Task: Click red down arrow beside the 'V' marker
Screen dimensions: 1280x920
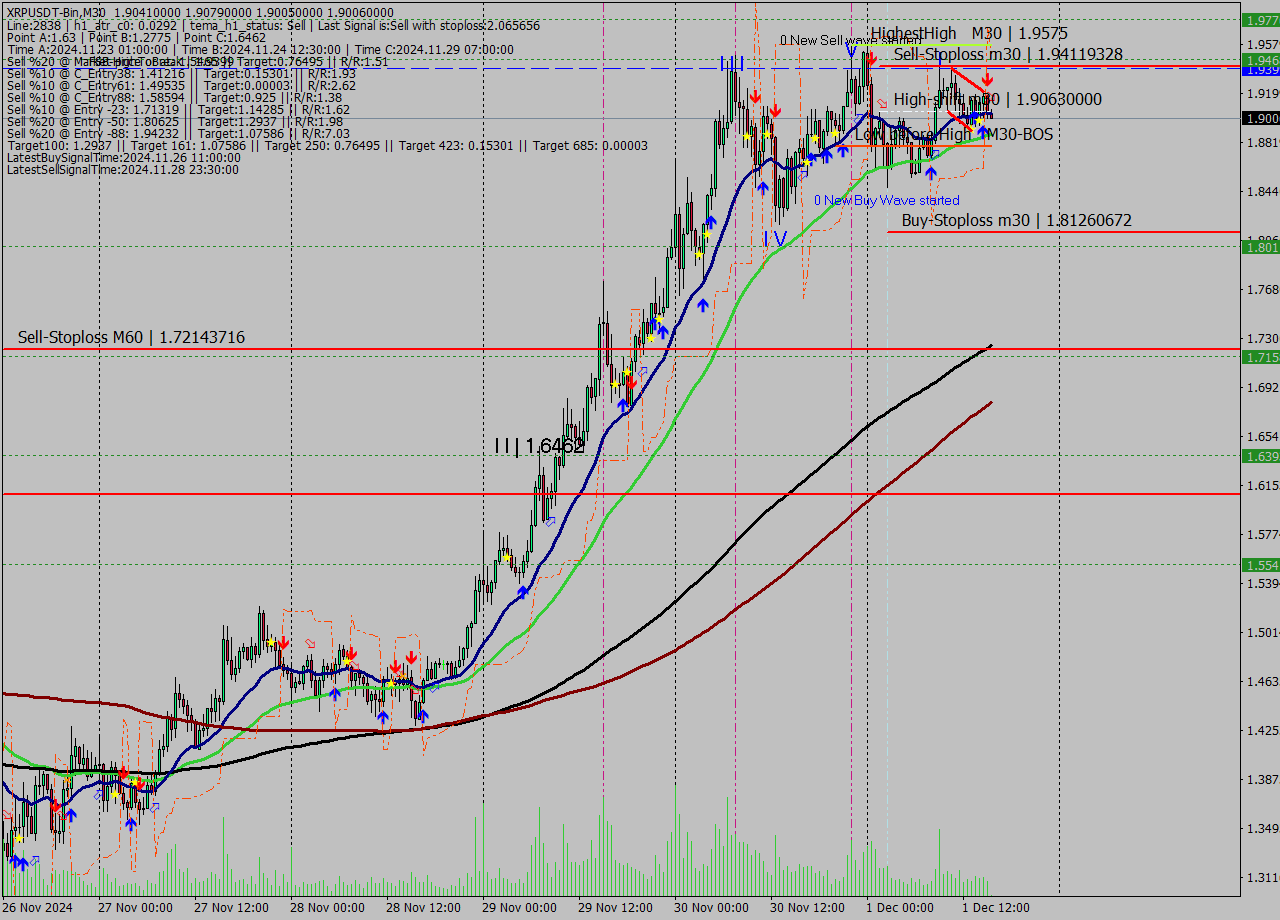Action: click(x=872, y=60)
